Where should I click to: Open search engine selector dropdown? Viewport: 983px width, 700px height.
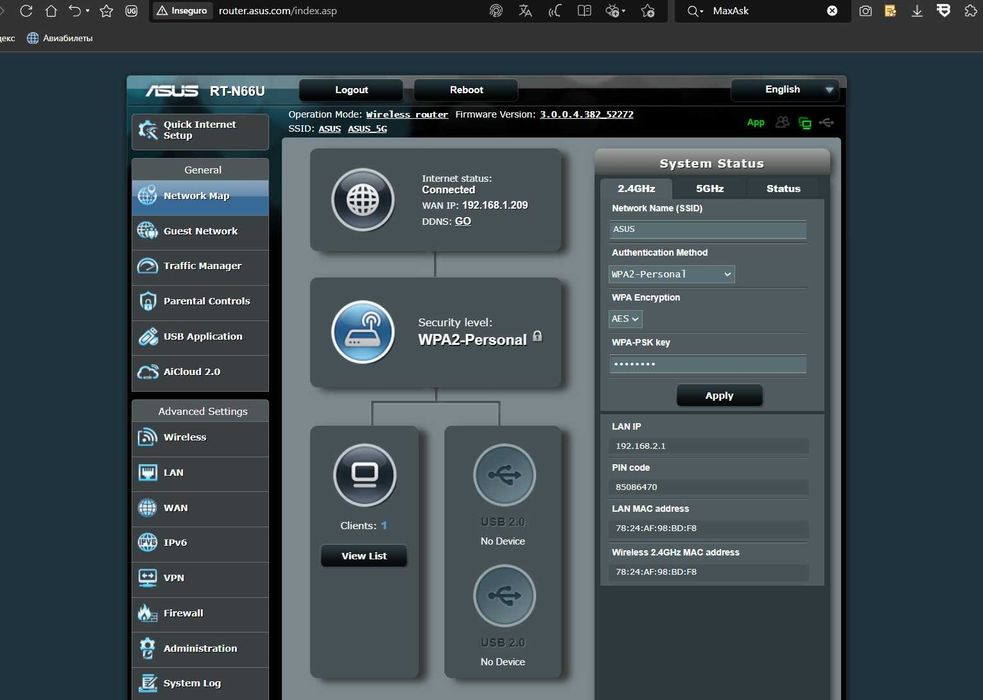point(693,11)
